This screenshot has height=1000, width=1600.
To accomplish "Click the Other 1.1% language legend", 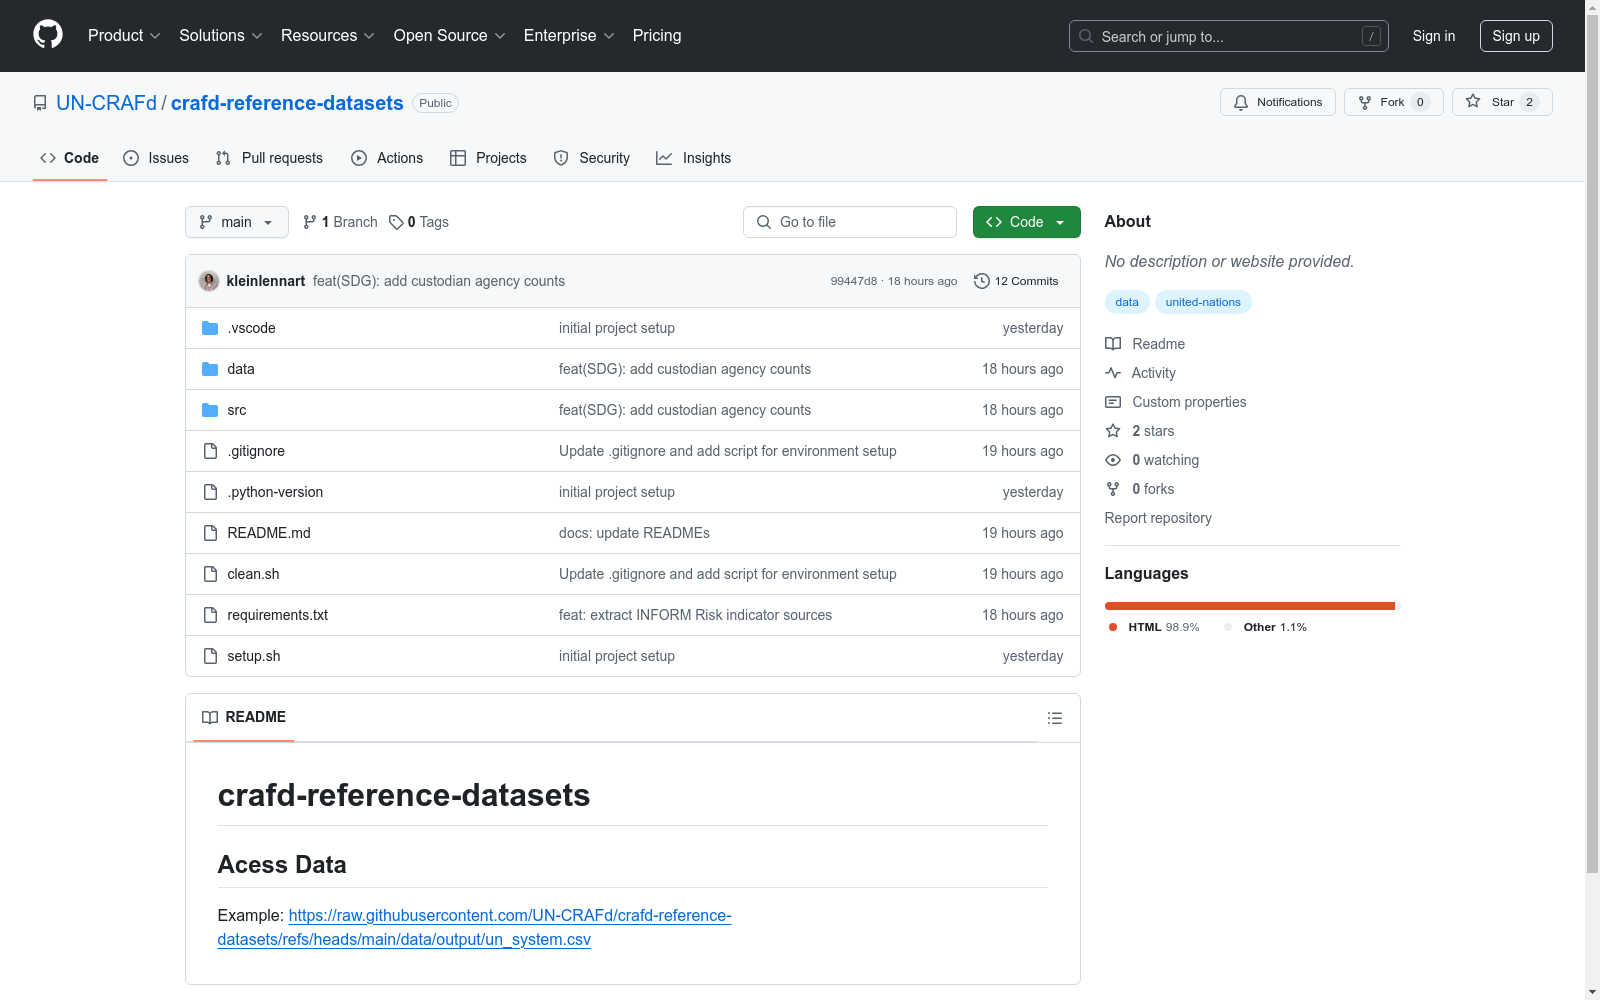I will [1266, 627].
